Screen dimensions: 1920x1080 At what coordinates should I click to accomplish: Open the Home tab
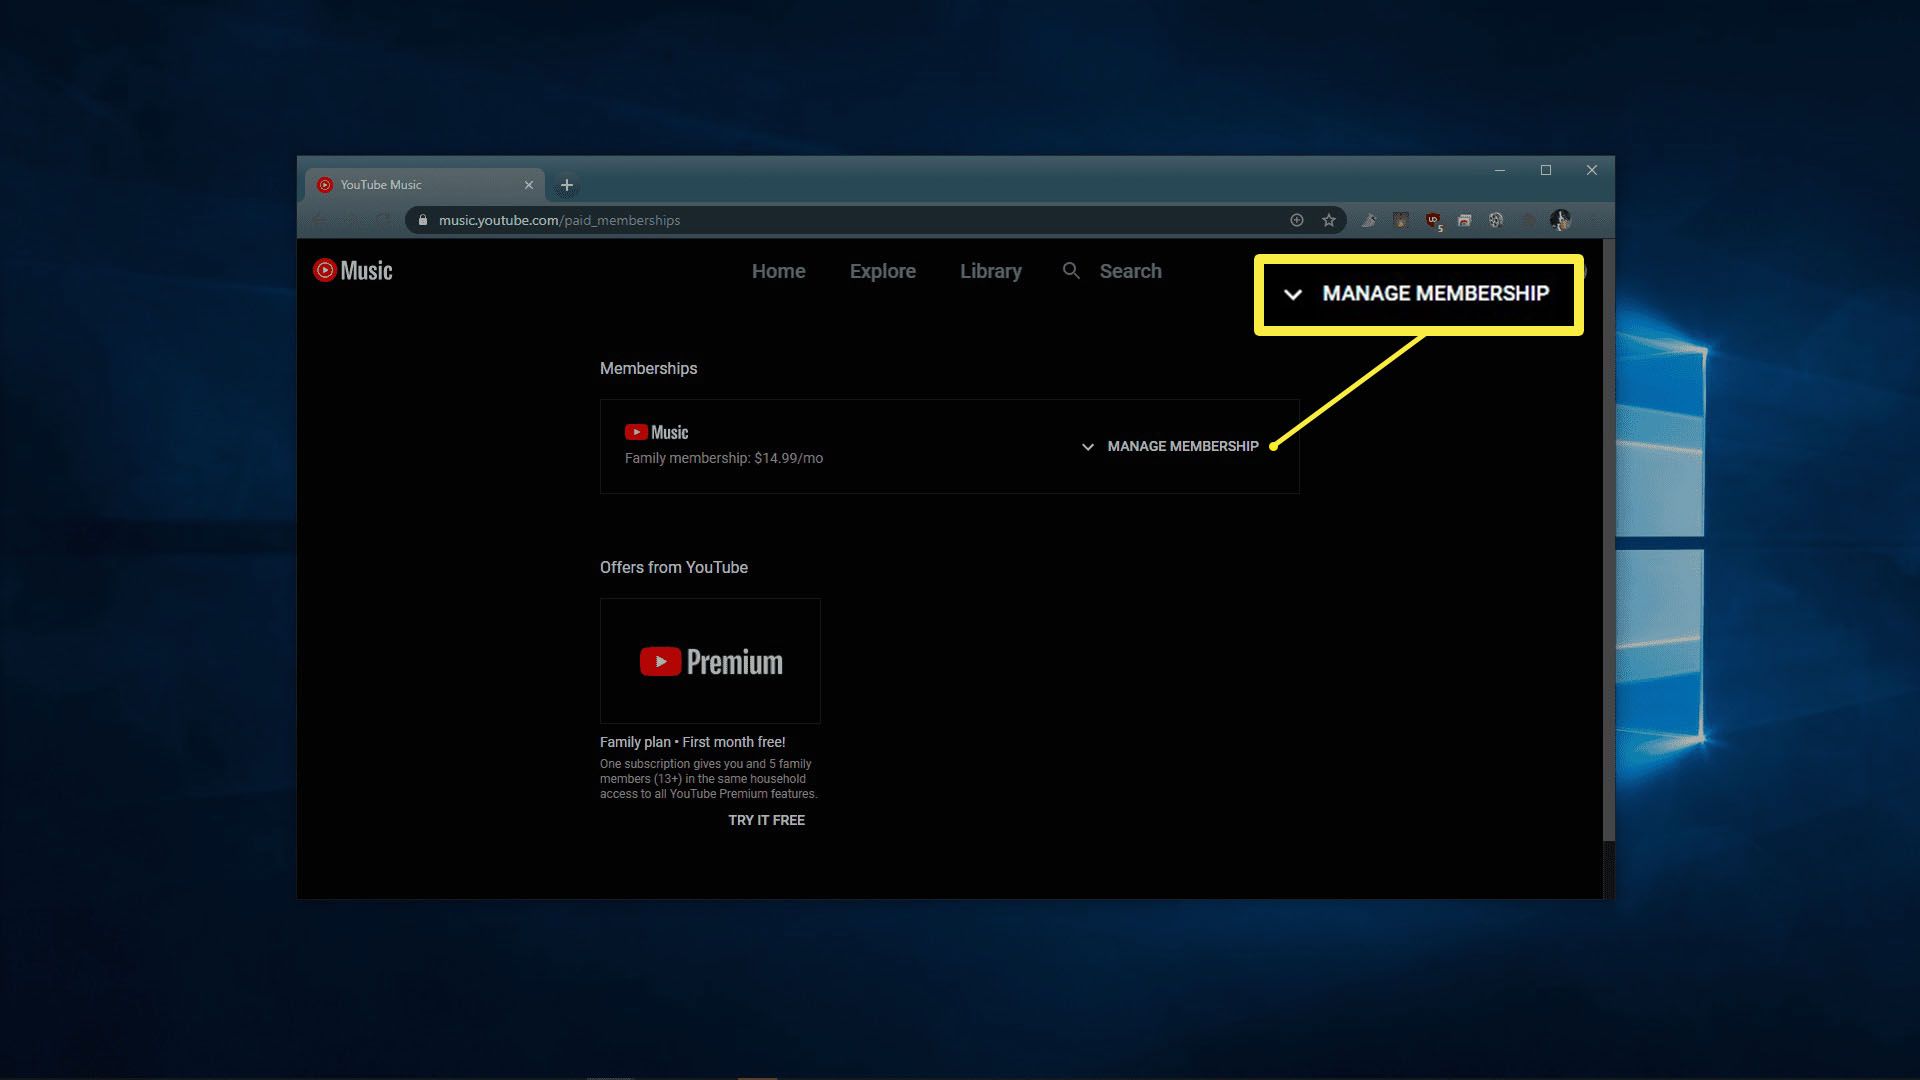[778, 271]
